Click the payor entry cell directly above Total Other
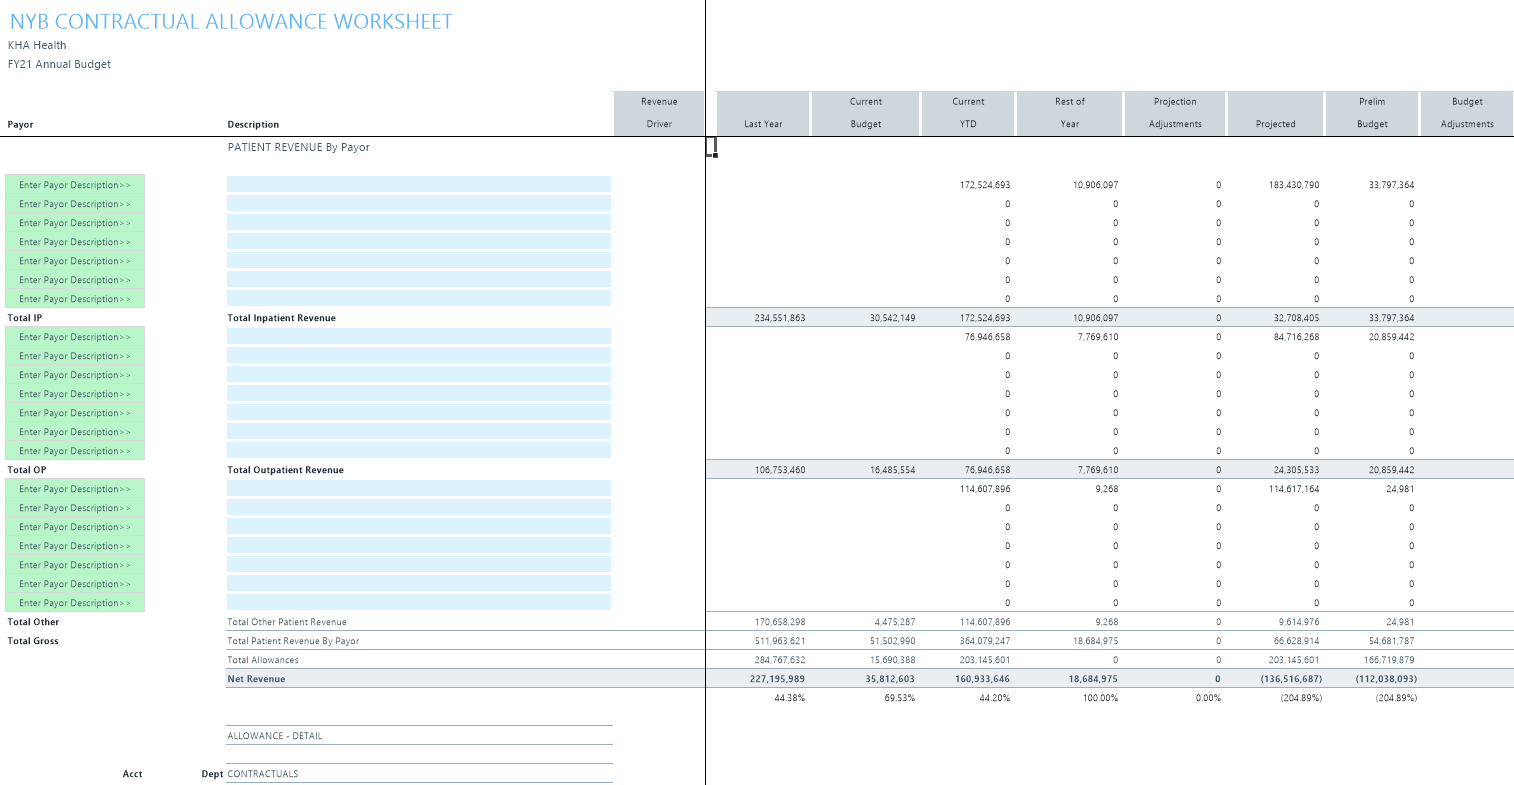The image size is (1514, 785). [75, 603]
